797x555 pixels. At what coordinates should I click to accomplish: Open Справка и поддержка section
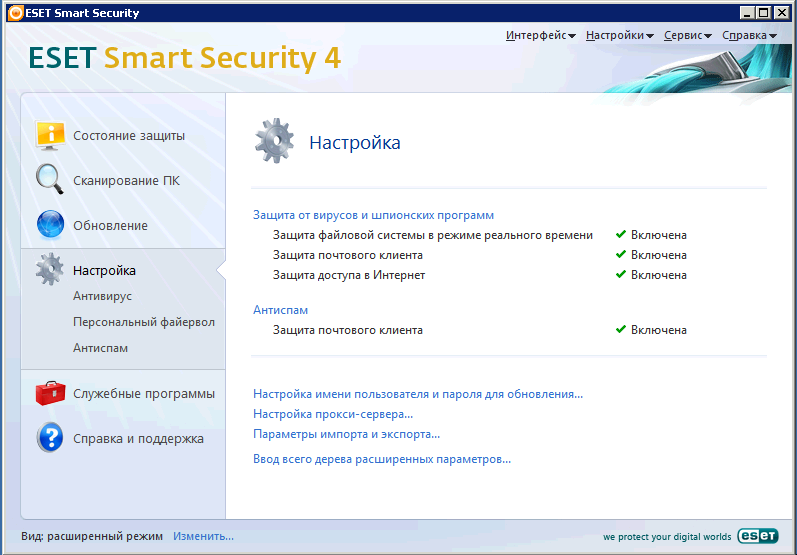[138, 439]
